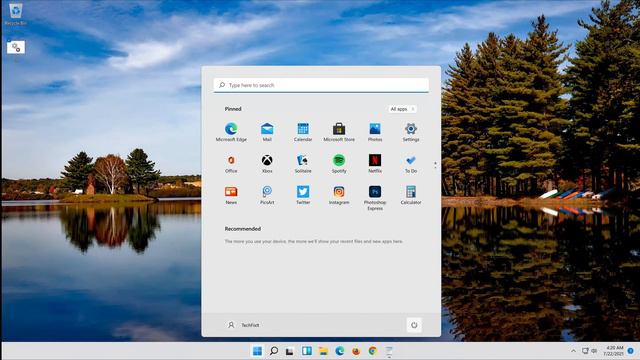Image resolution: width=640 pixels, height=360 pixels.
Task: Launch PicsArt
Action: 267,195
